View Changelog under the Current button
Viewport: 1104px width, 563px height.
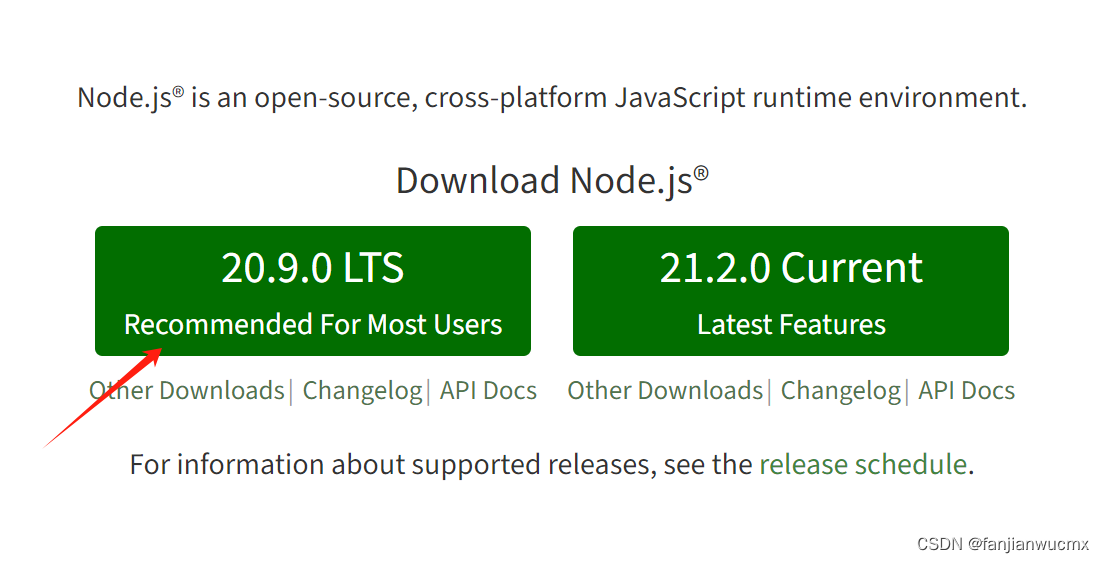pos(841,391)
